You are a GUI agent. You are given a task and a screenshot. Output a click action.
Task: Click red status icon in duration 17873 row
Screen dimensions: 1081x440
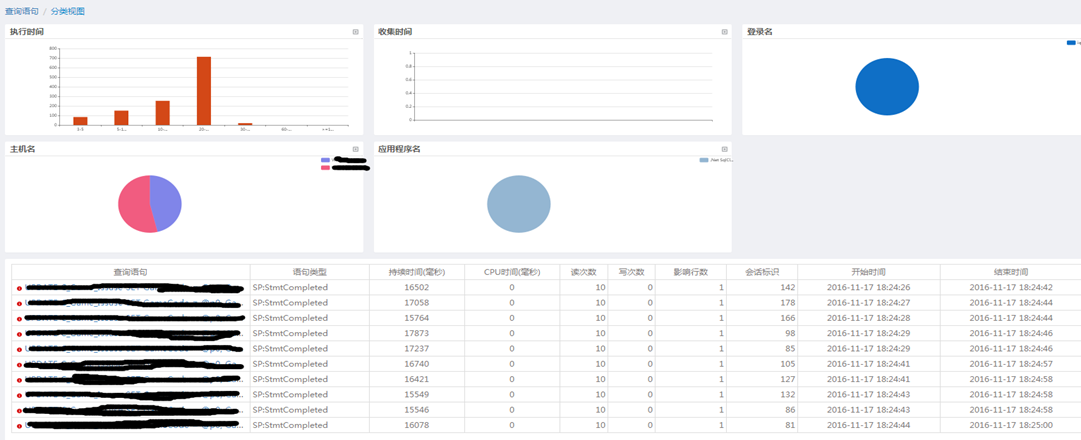click(19, 333)
